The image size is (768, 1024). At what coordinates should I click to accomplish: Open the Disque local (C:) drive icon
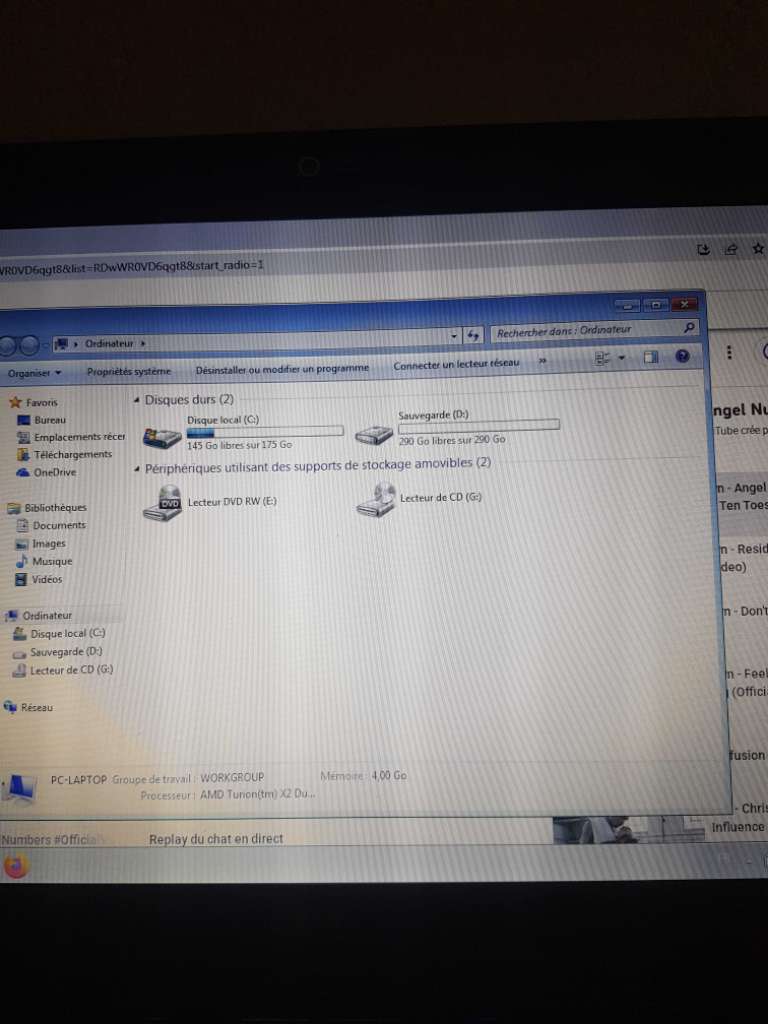click(x=162, y=437)
